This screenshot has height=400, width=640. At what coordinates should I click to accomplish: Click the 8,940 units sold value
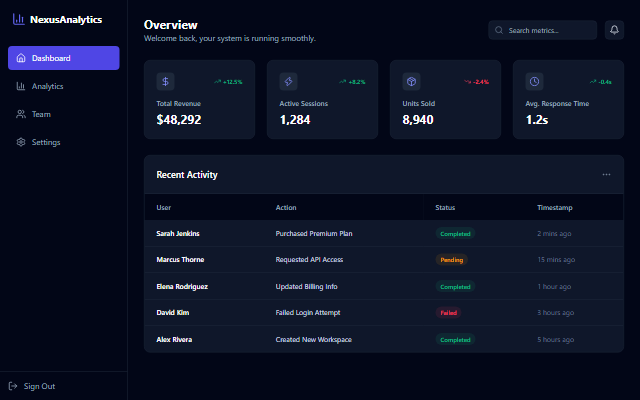[418, 120]
